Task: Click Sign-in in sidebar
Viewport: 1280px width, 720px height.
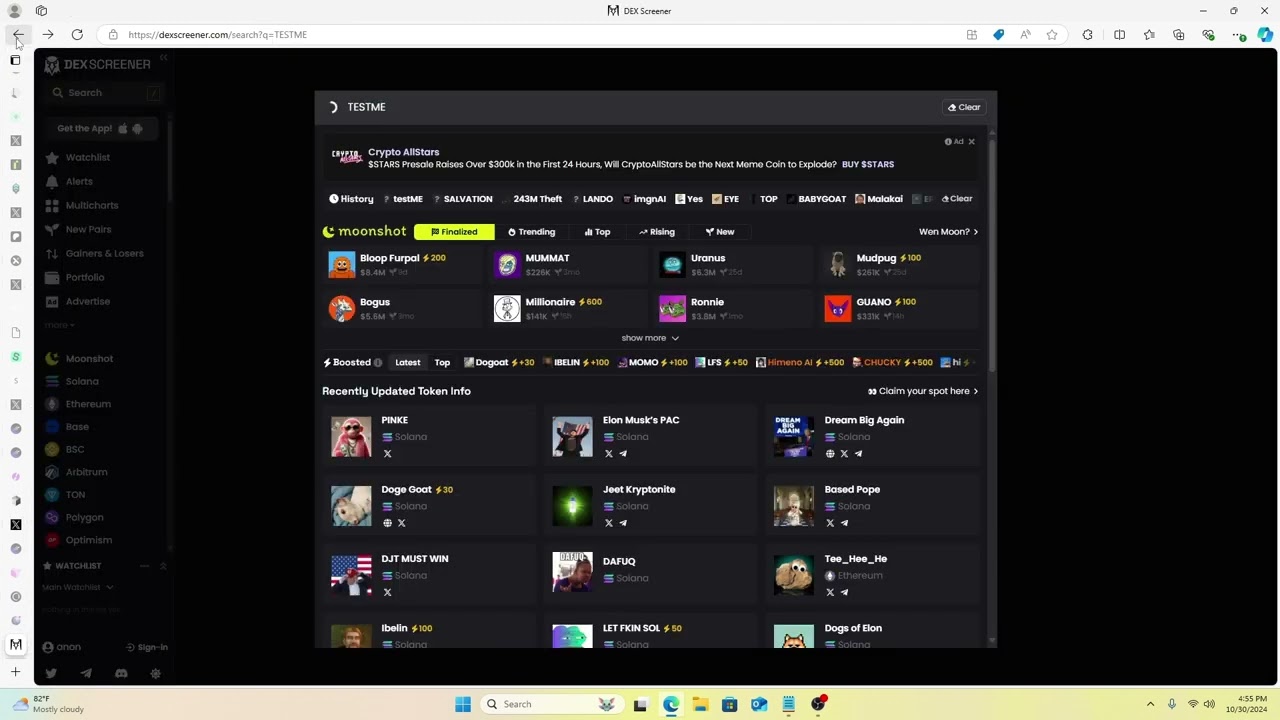Action: coord(147,647)
